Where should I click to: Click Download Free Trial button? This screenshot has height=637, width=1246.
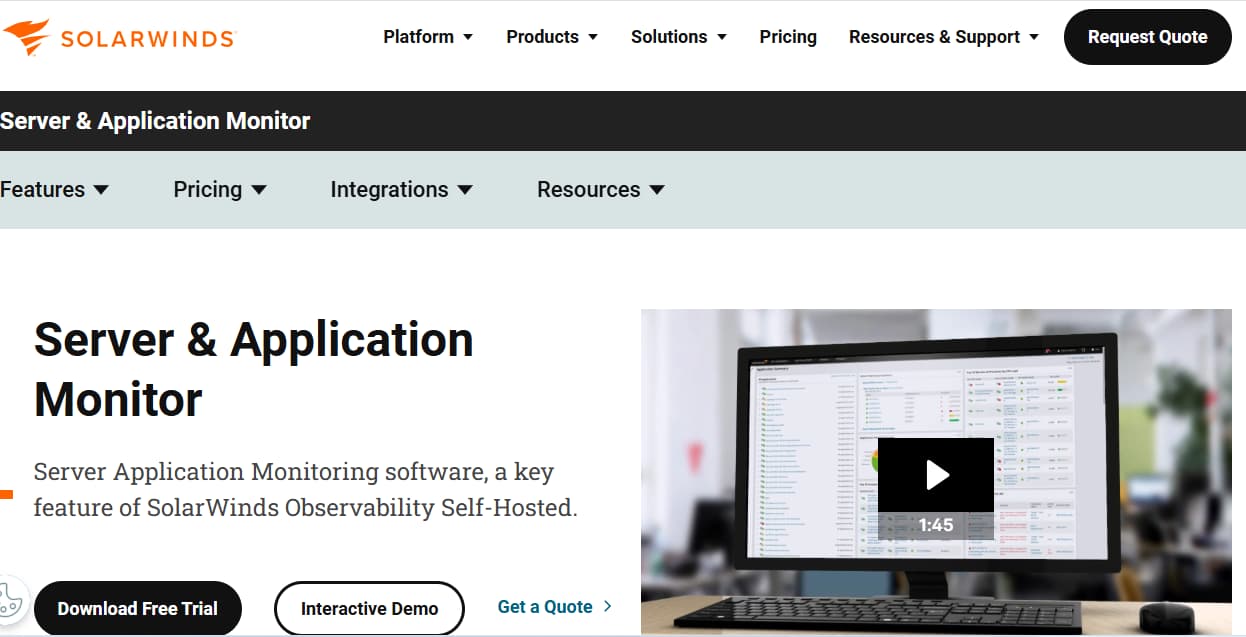138,608
